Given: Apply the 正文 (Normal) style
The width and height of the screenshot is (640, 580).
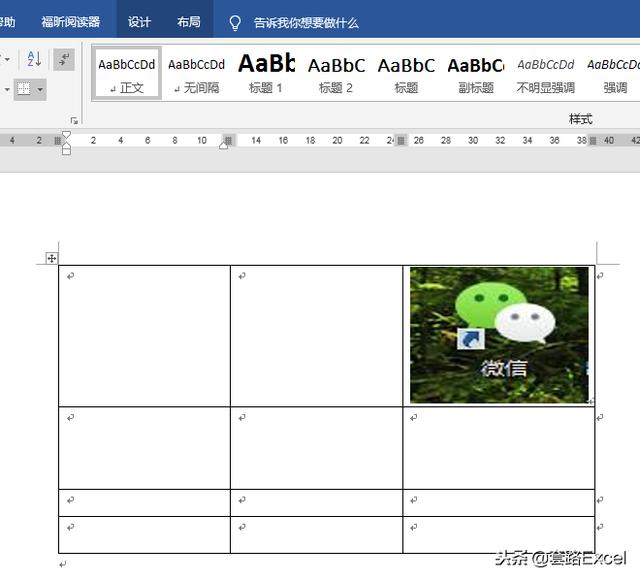Looking at the screenshot, I should coord(127,74).
